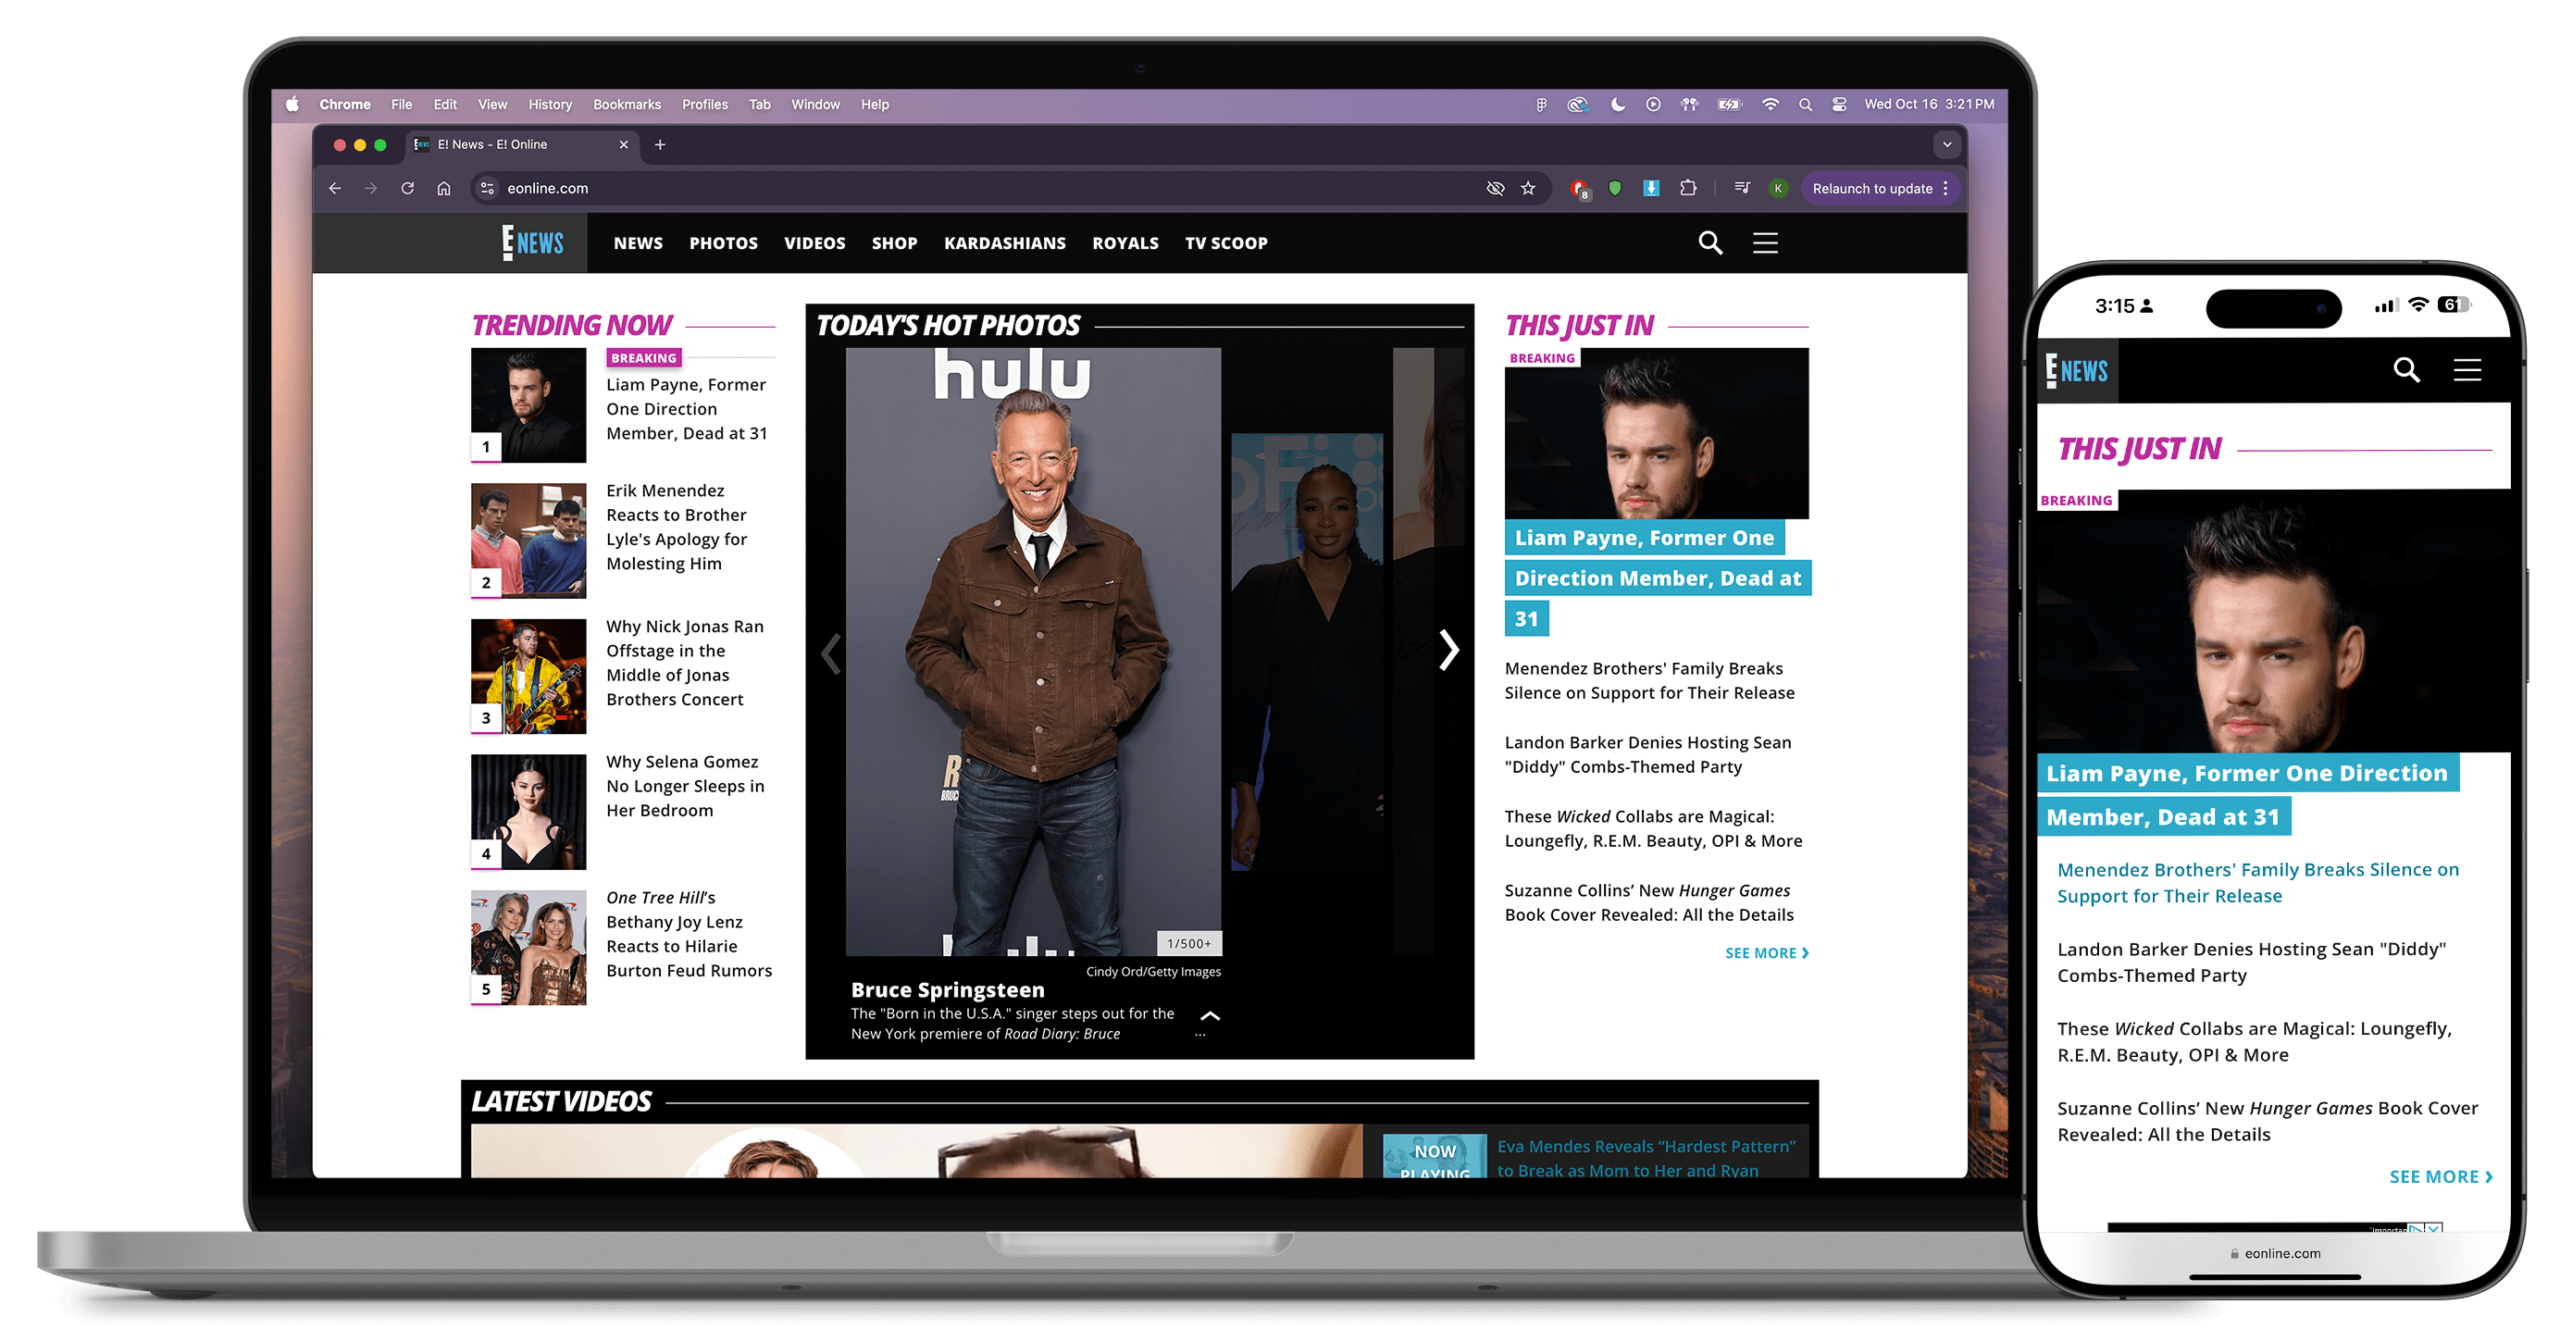Viewport: 2560px width, 1342px height.
Task: Toggle Do Not Disturb moon icon
Action: point(1616,104)
